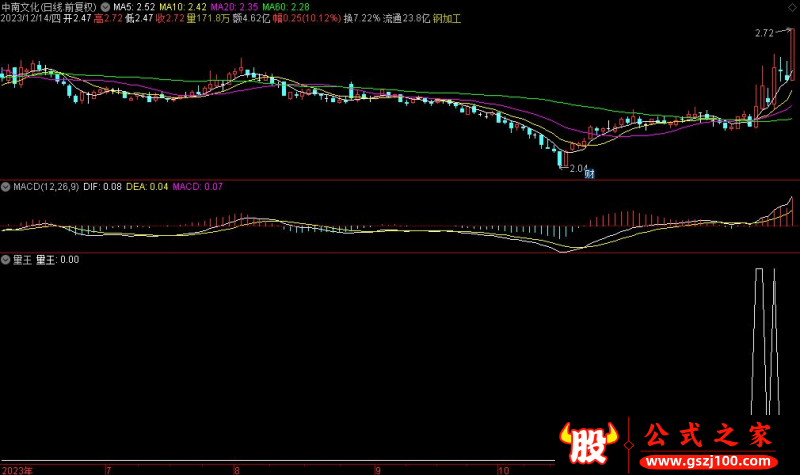The width and height of the screenshot is (800, 475).
Task: Select the MA5: 2.52 label
Action: coord(134,7)
